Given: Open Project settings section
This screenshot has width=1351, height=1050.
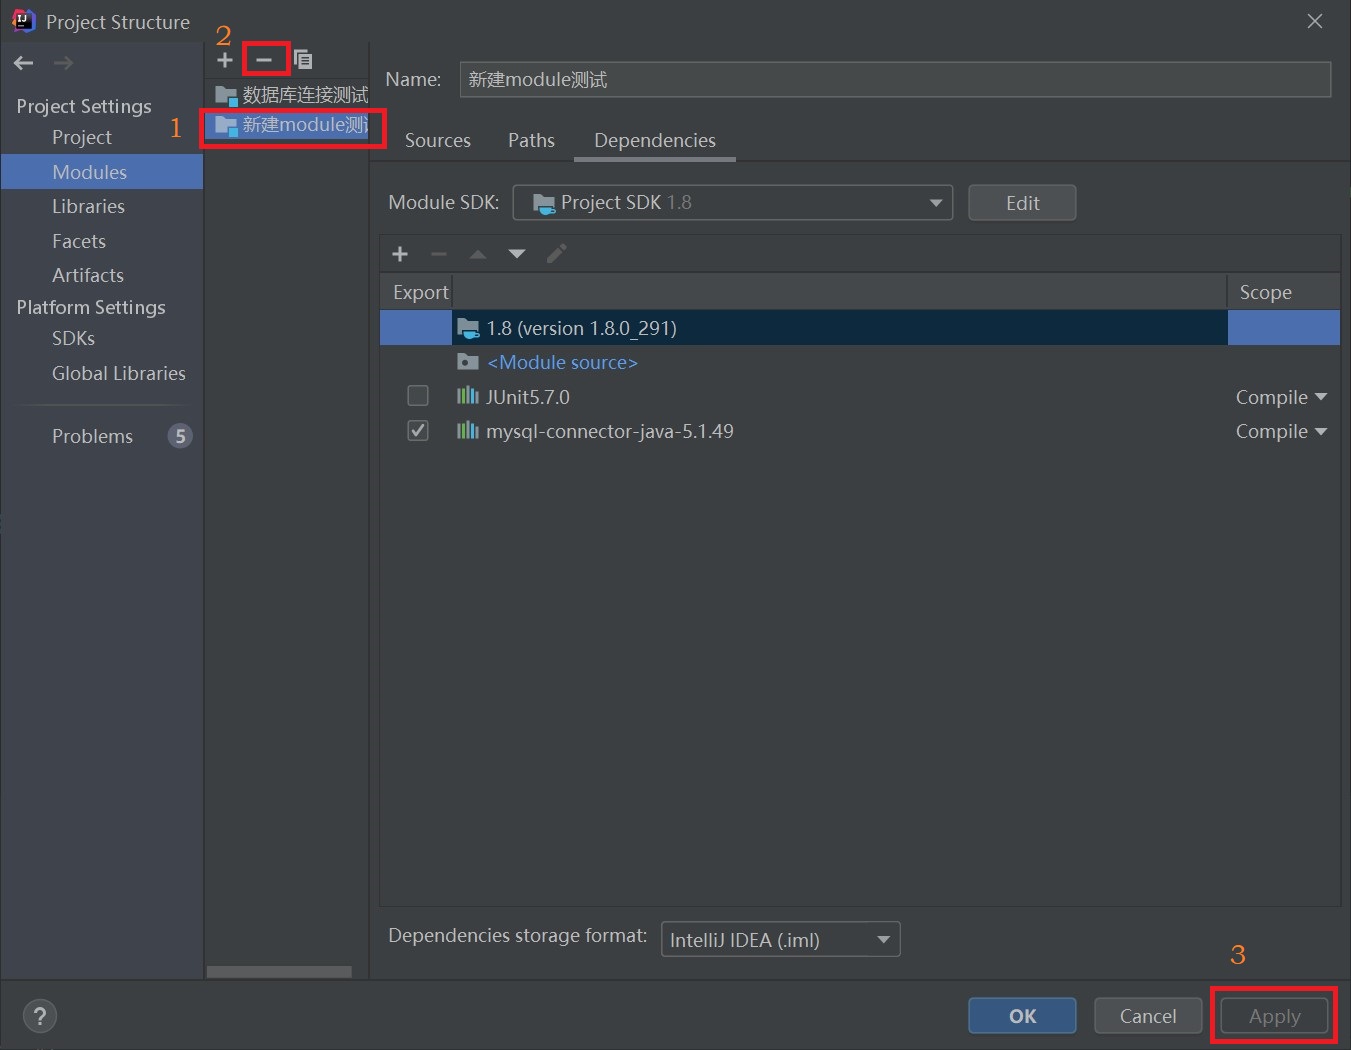Looking at the screenshot, I should click(x=82, y=137).
